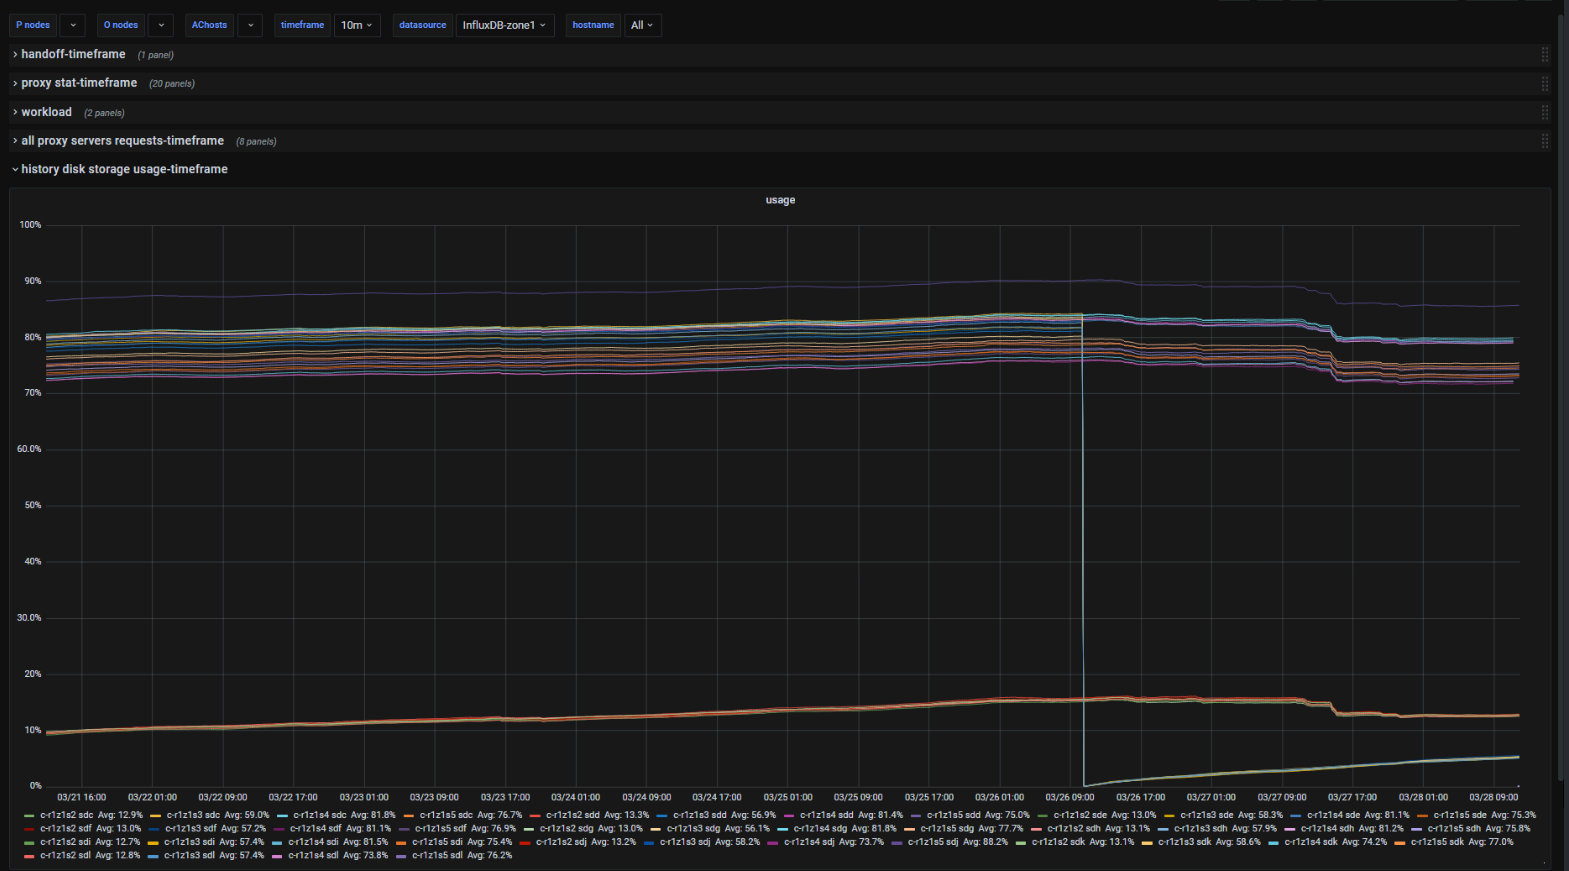Select the InfluxDB-zone1 datasource dropdown
The image size is (1569, 871).
click(x=504, y=25)
